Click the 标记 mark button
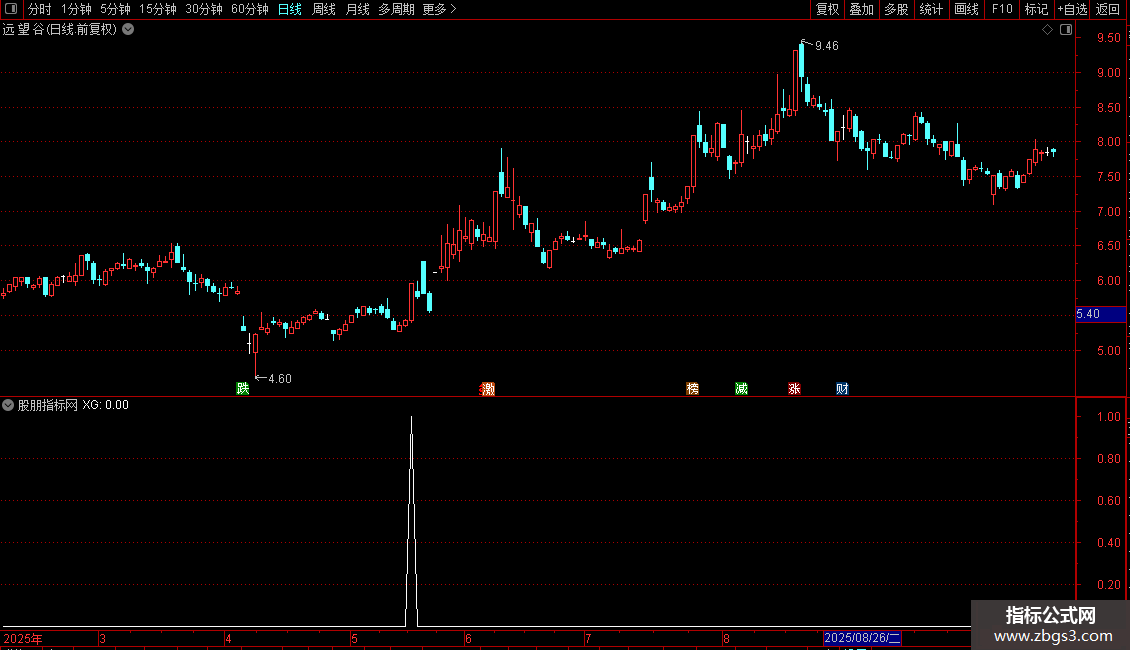This screenshot has height=650, width=1130. click(1036, 9)
